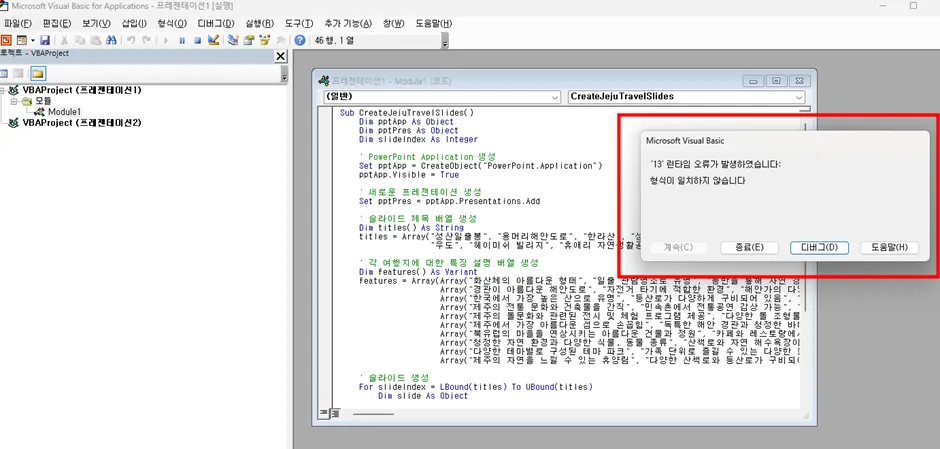Open the 보기(V) menu
The width and height of the screenshot is (940, 449).
click(x=97, y=23)
